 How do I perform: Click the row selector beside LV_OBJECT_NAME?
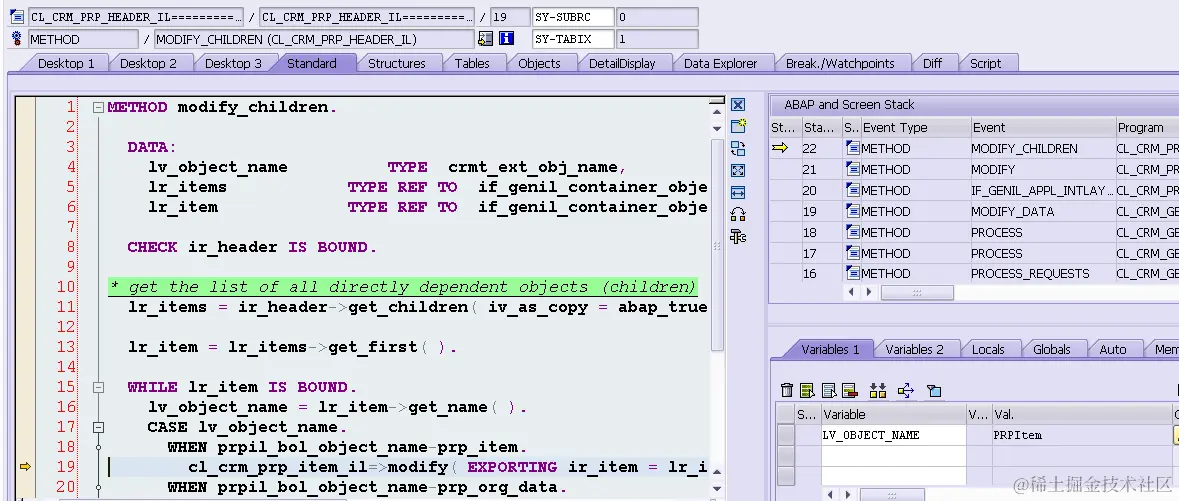[x=786, y=435]
